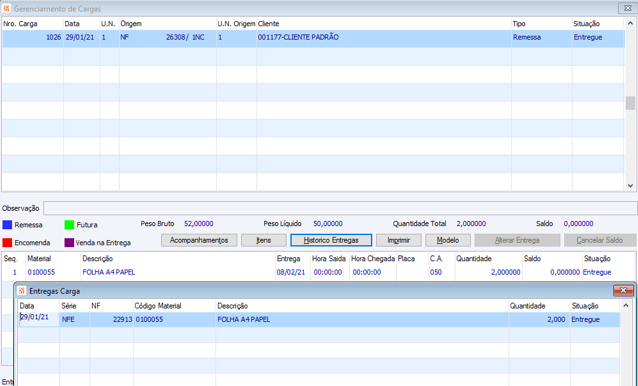Screen dimensions: 638x386
Task: Click the red Encomenda color swatch
Action: 7,242
